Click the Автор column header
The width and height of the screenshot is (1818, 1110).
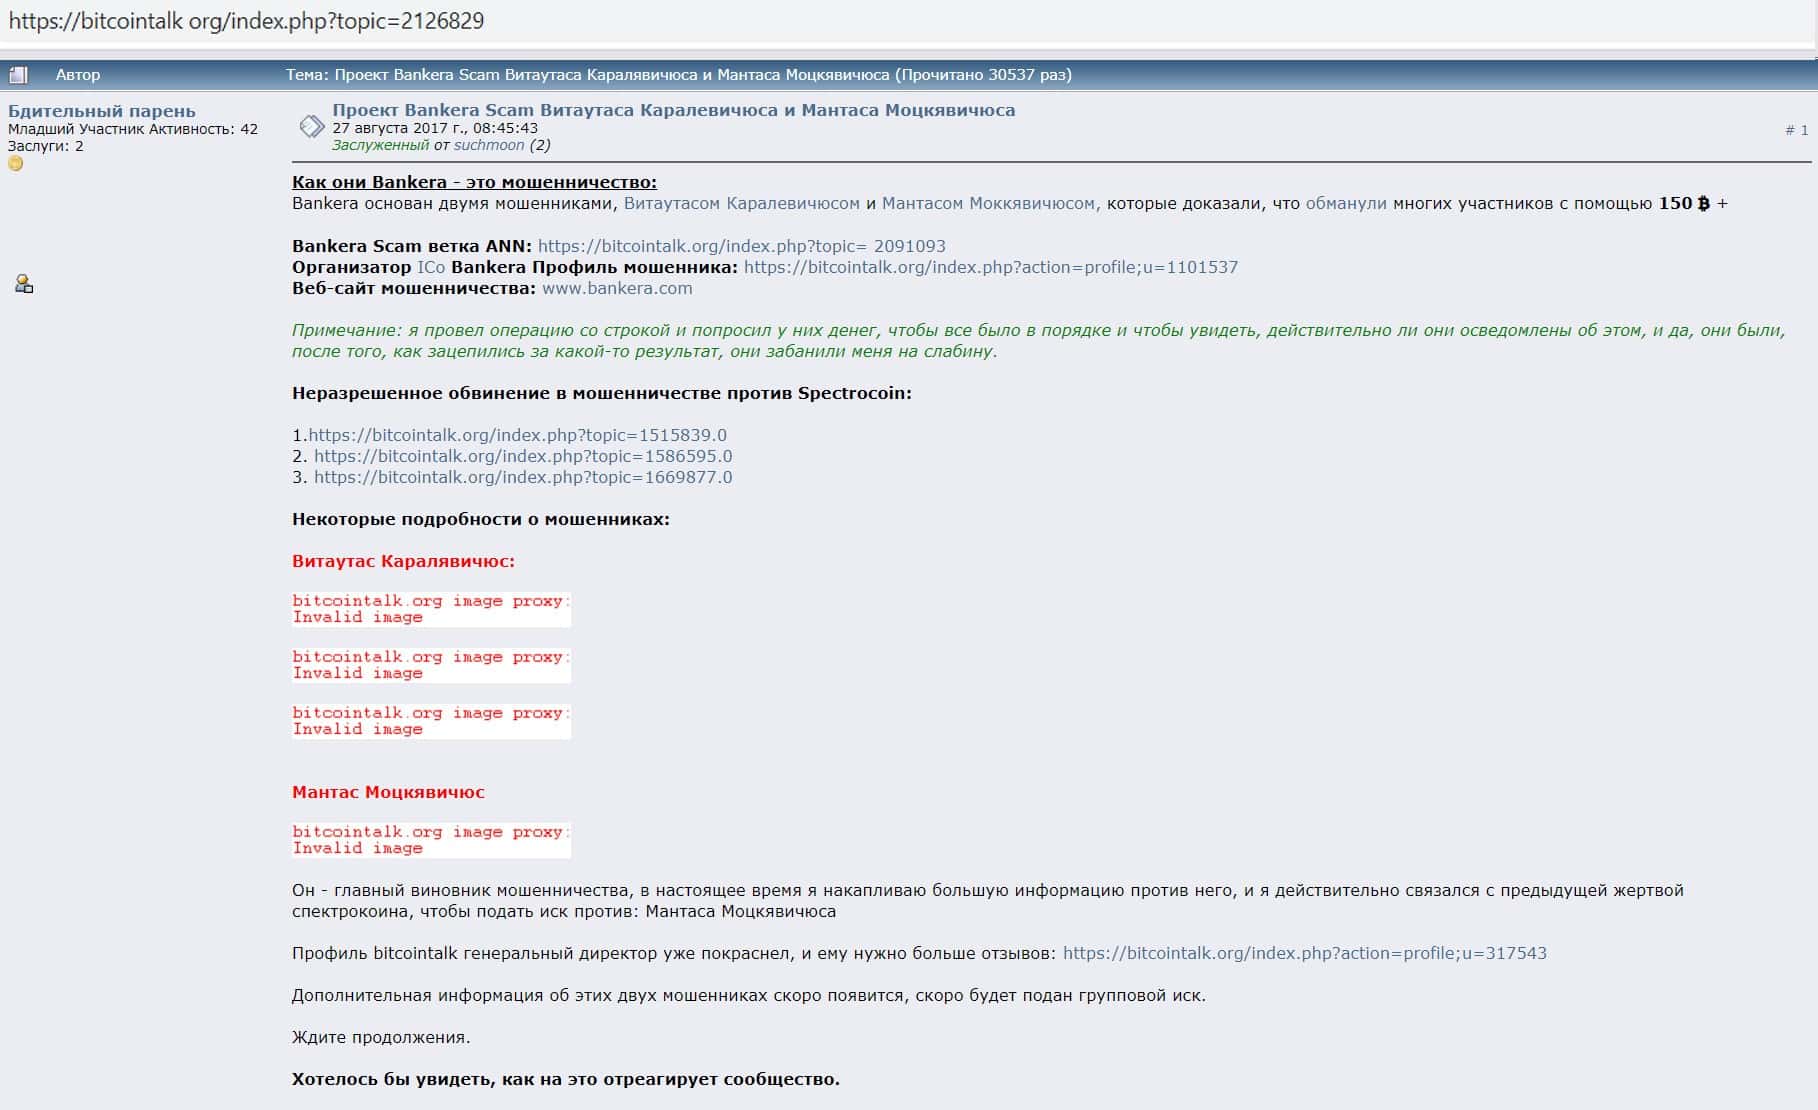pyautogui.click(x=78, y=75)
